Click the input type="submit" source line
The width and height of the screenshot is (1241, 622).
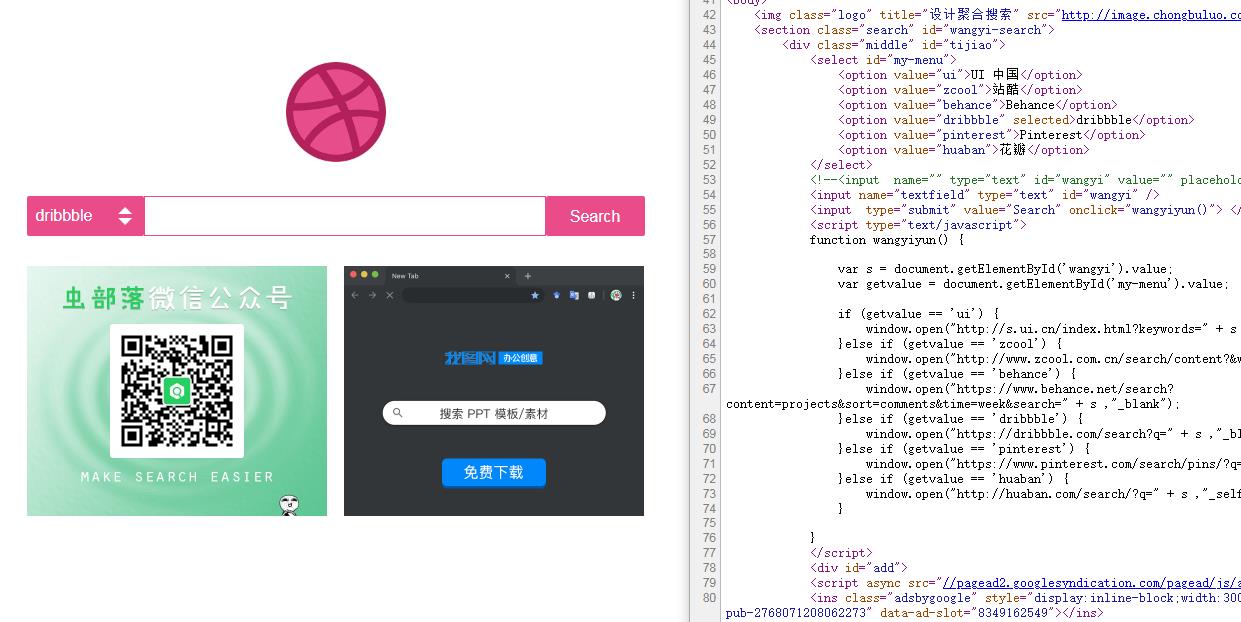[1025, 210]
